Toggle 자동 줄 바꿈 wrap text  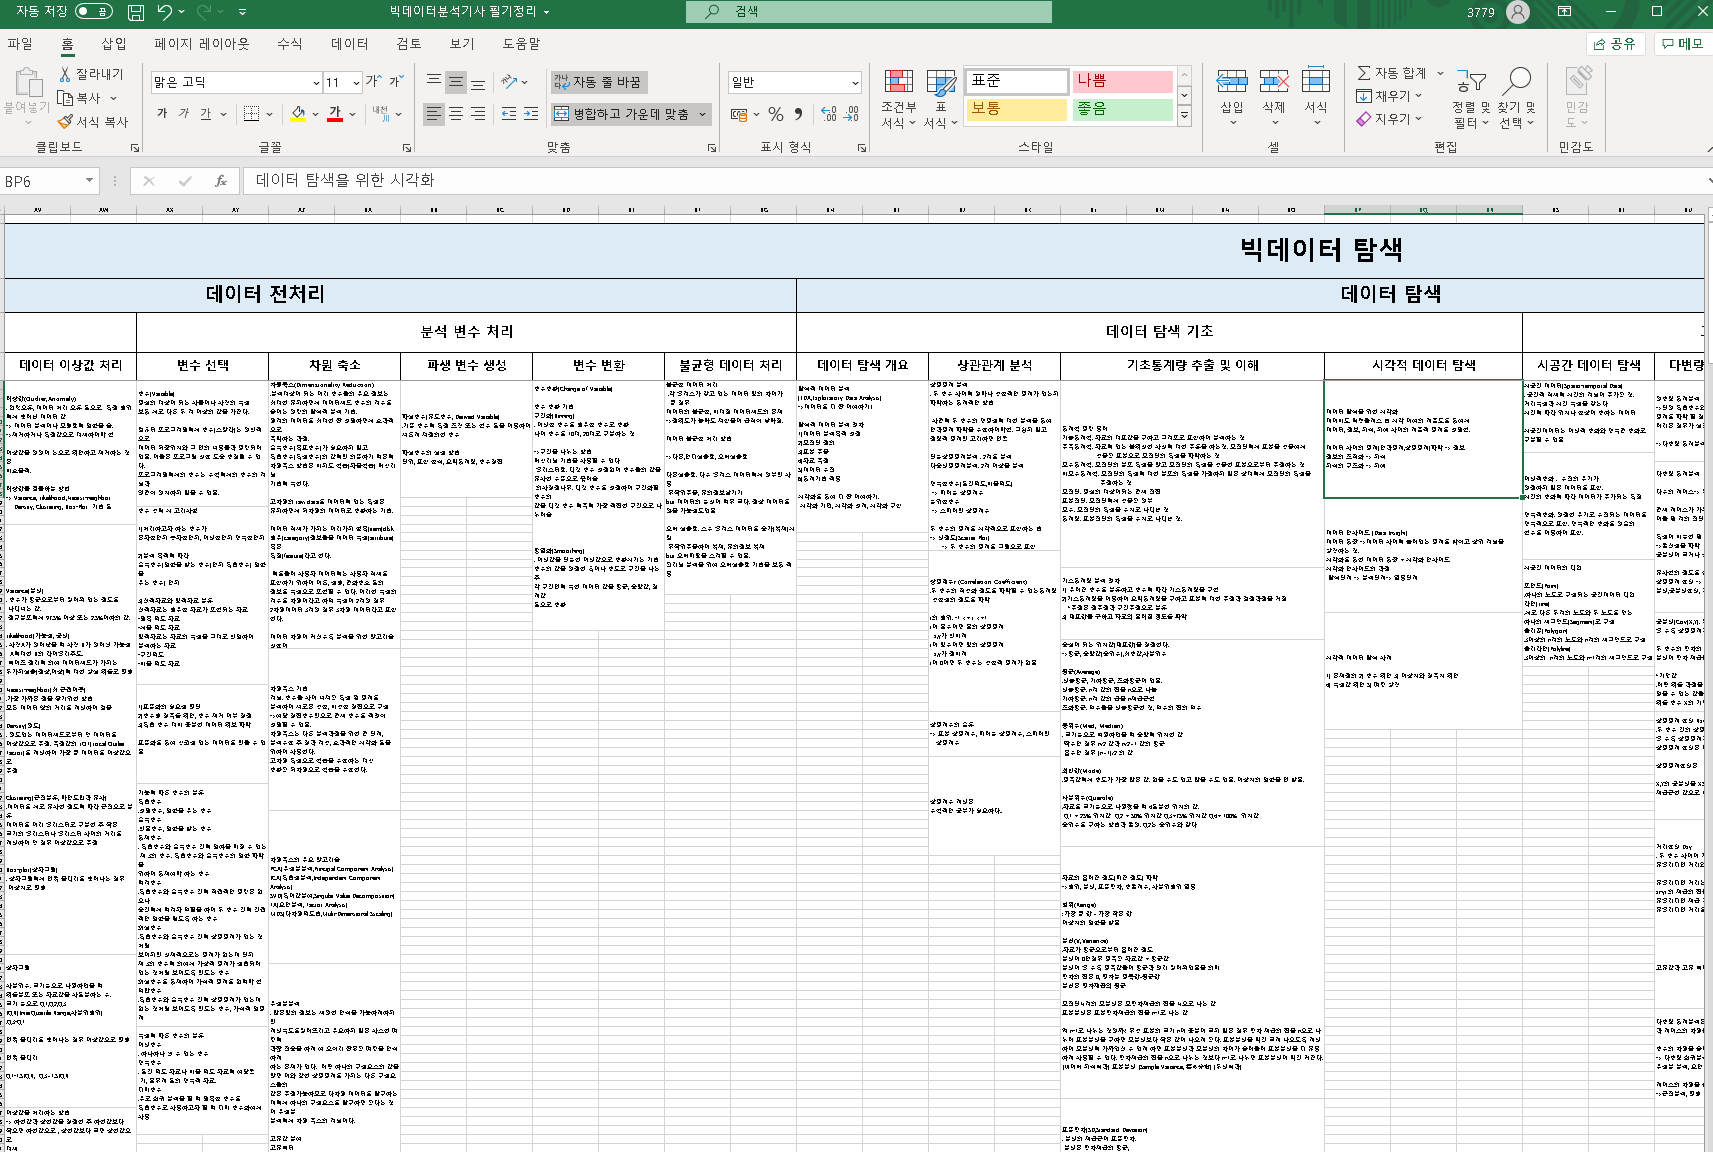tap(598, 82)
